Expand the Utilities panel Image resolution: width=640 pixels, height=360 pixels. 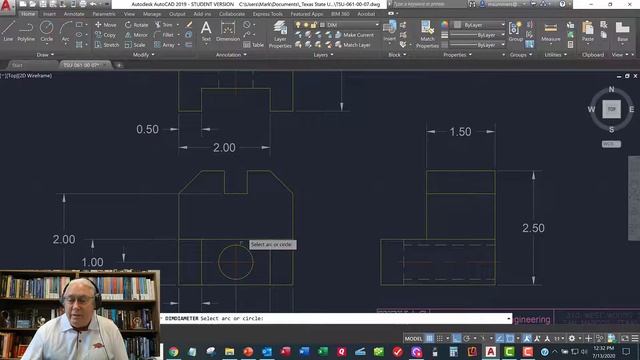pos(556,55)
